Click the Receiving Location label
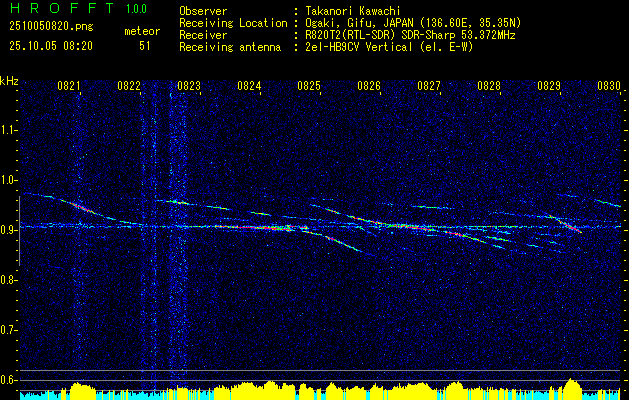Screen dimensions: 629x400 click(233, 23)
